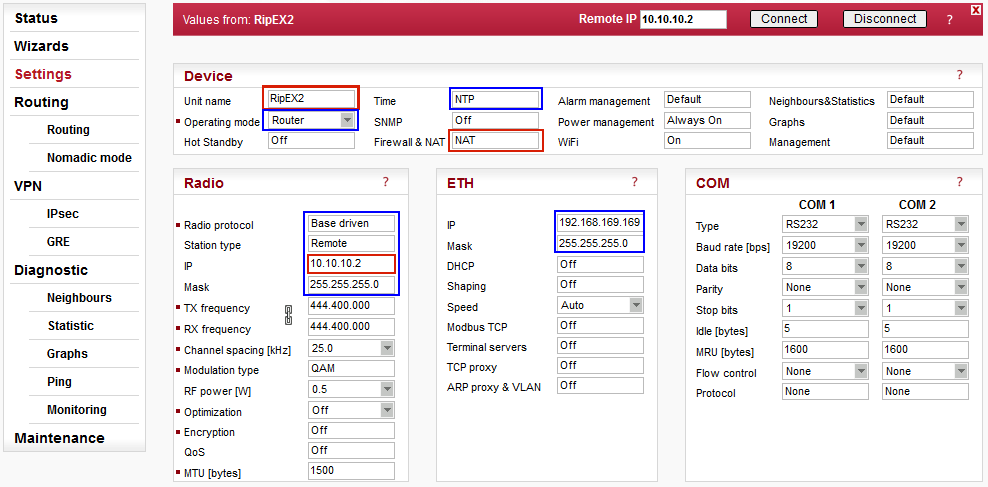Screen dimensions: 988x487
Task: Open the GRE menu entry
Action: (x=58, y=241)
